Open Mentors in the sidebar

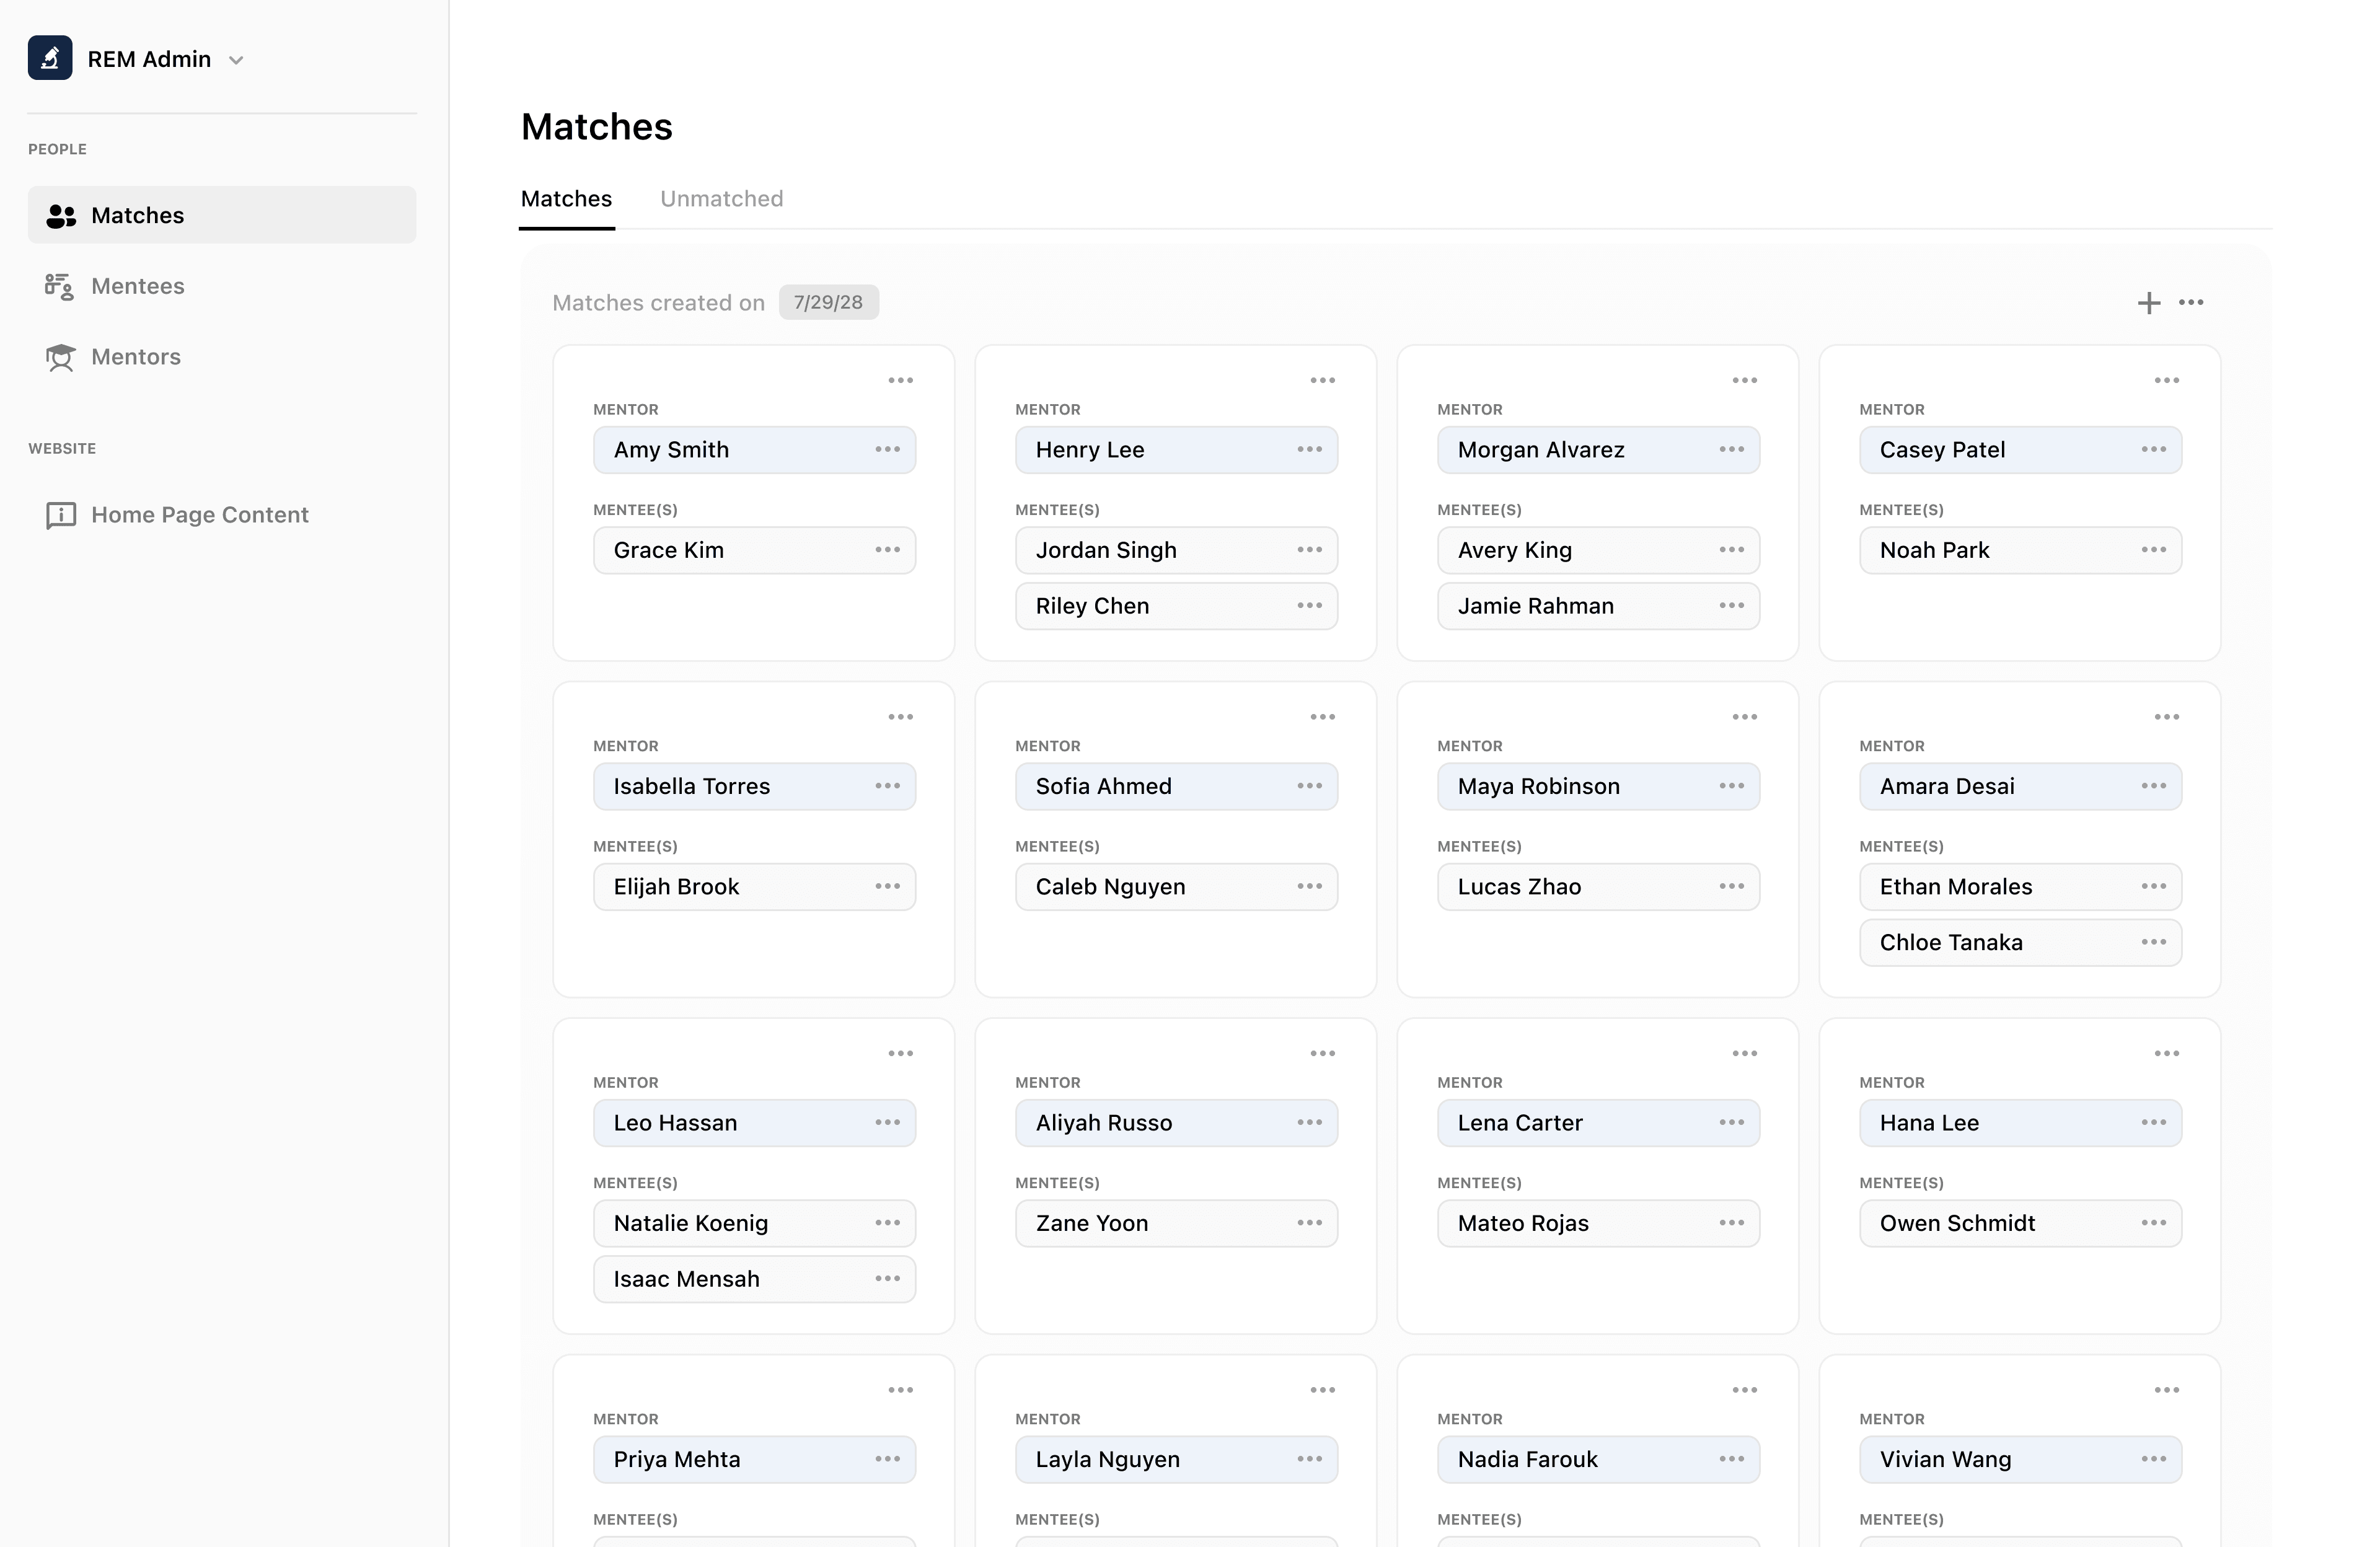click(135, 357)
